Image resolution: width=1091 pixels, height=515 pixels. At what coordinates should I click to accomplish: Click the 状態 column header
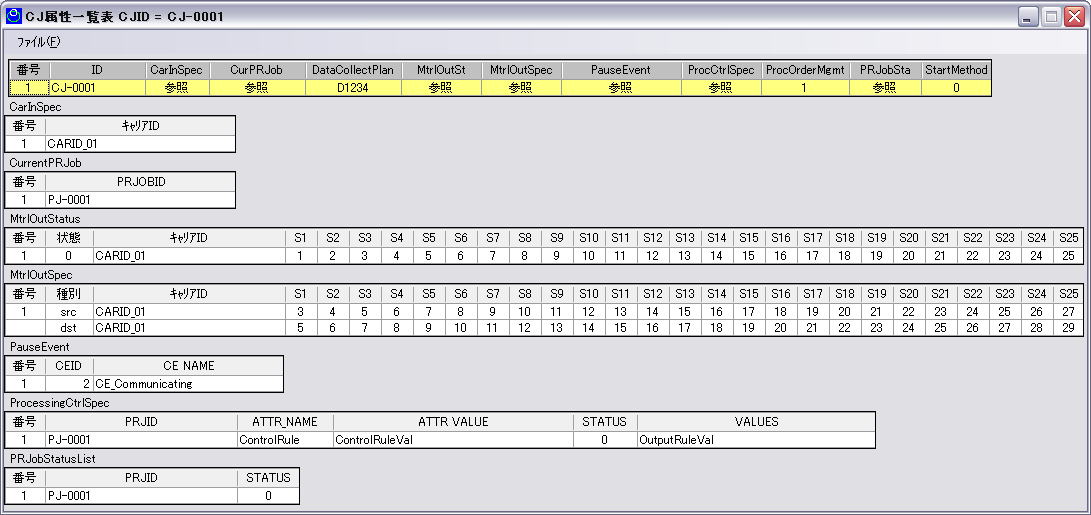69,238
